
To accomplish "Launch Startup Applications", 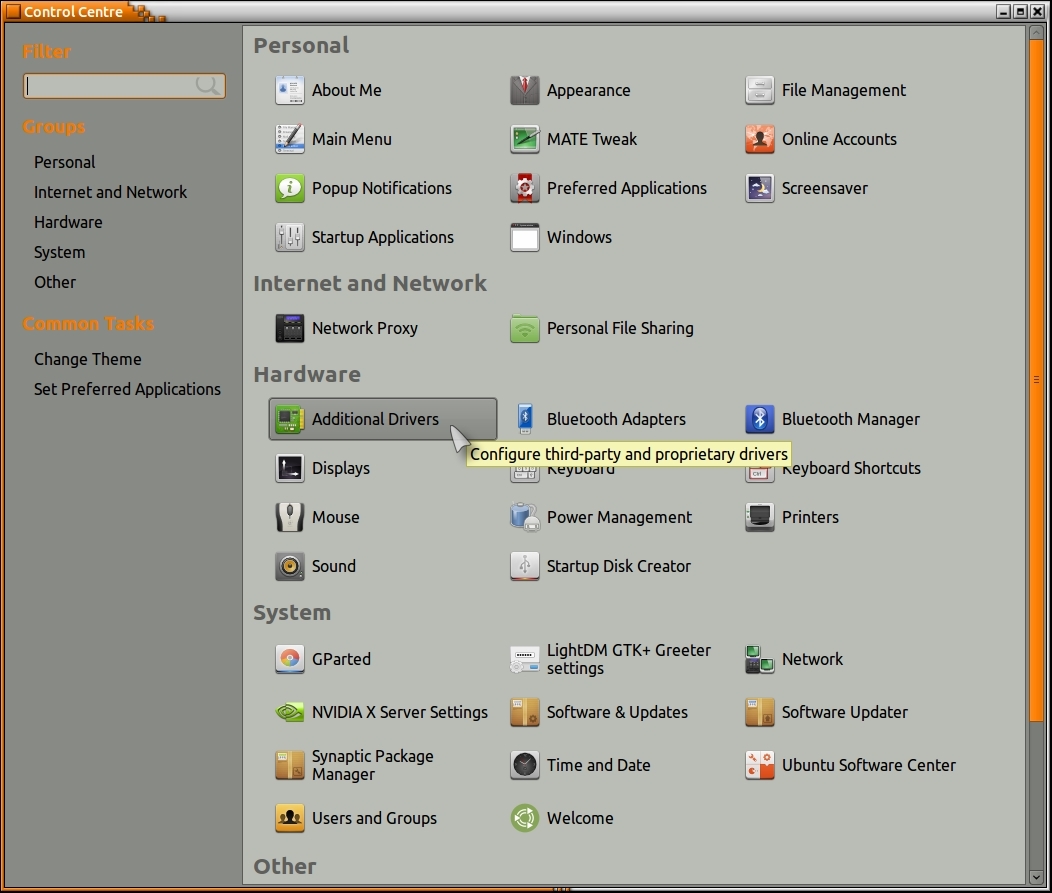I will pyautogui.click(x=365, y=237).
